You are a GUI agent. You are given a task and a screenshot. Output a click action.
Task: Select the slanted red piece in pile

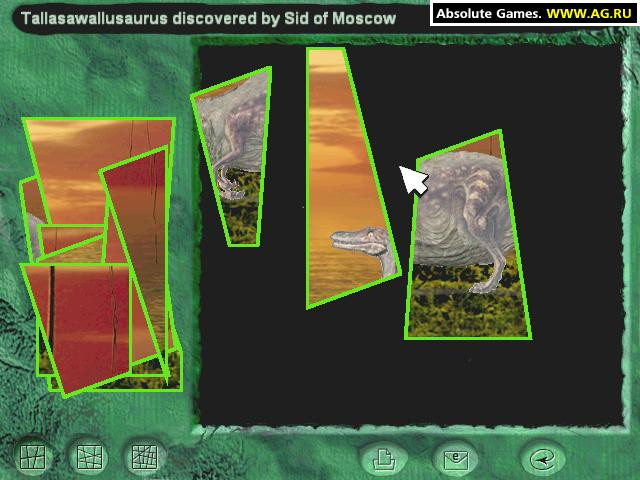tap(143, 212)
